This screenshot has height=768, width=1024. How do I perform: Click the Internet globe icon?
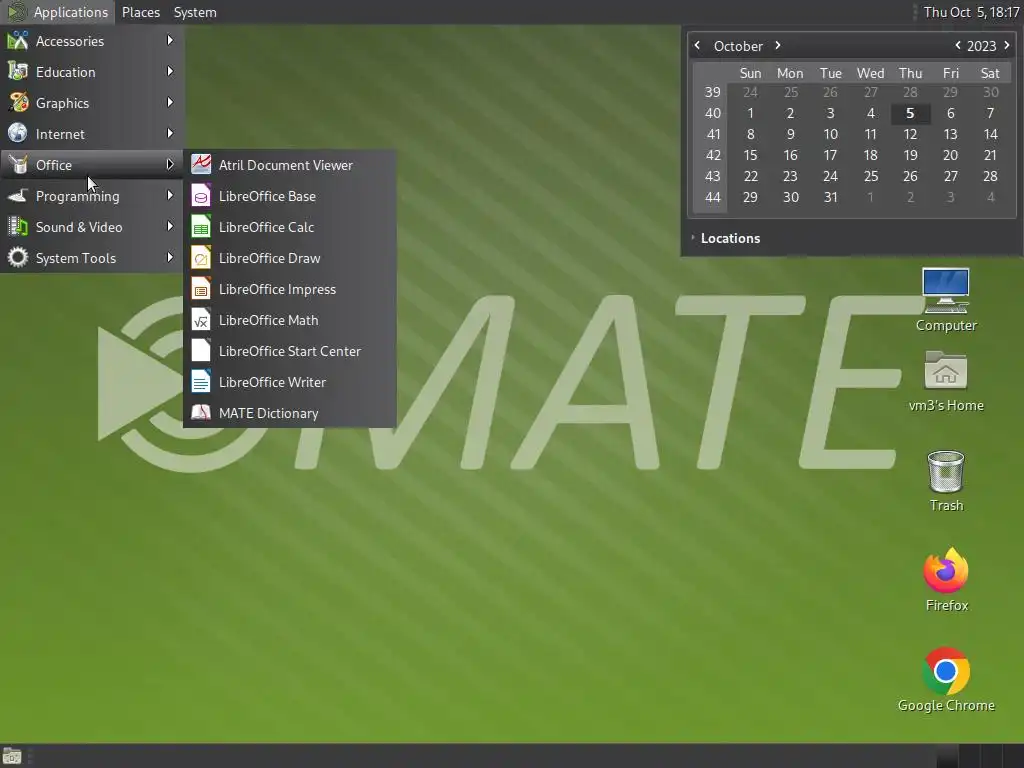point(18,133)
